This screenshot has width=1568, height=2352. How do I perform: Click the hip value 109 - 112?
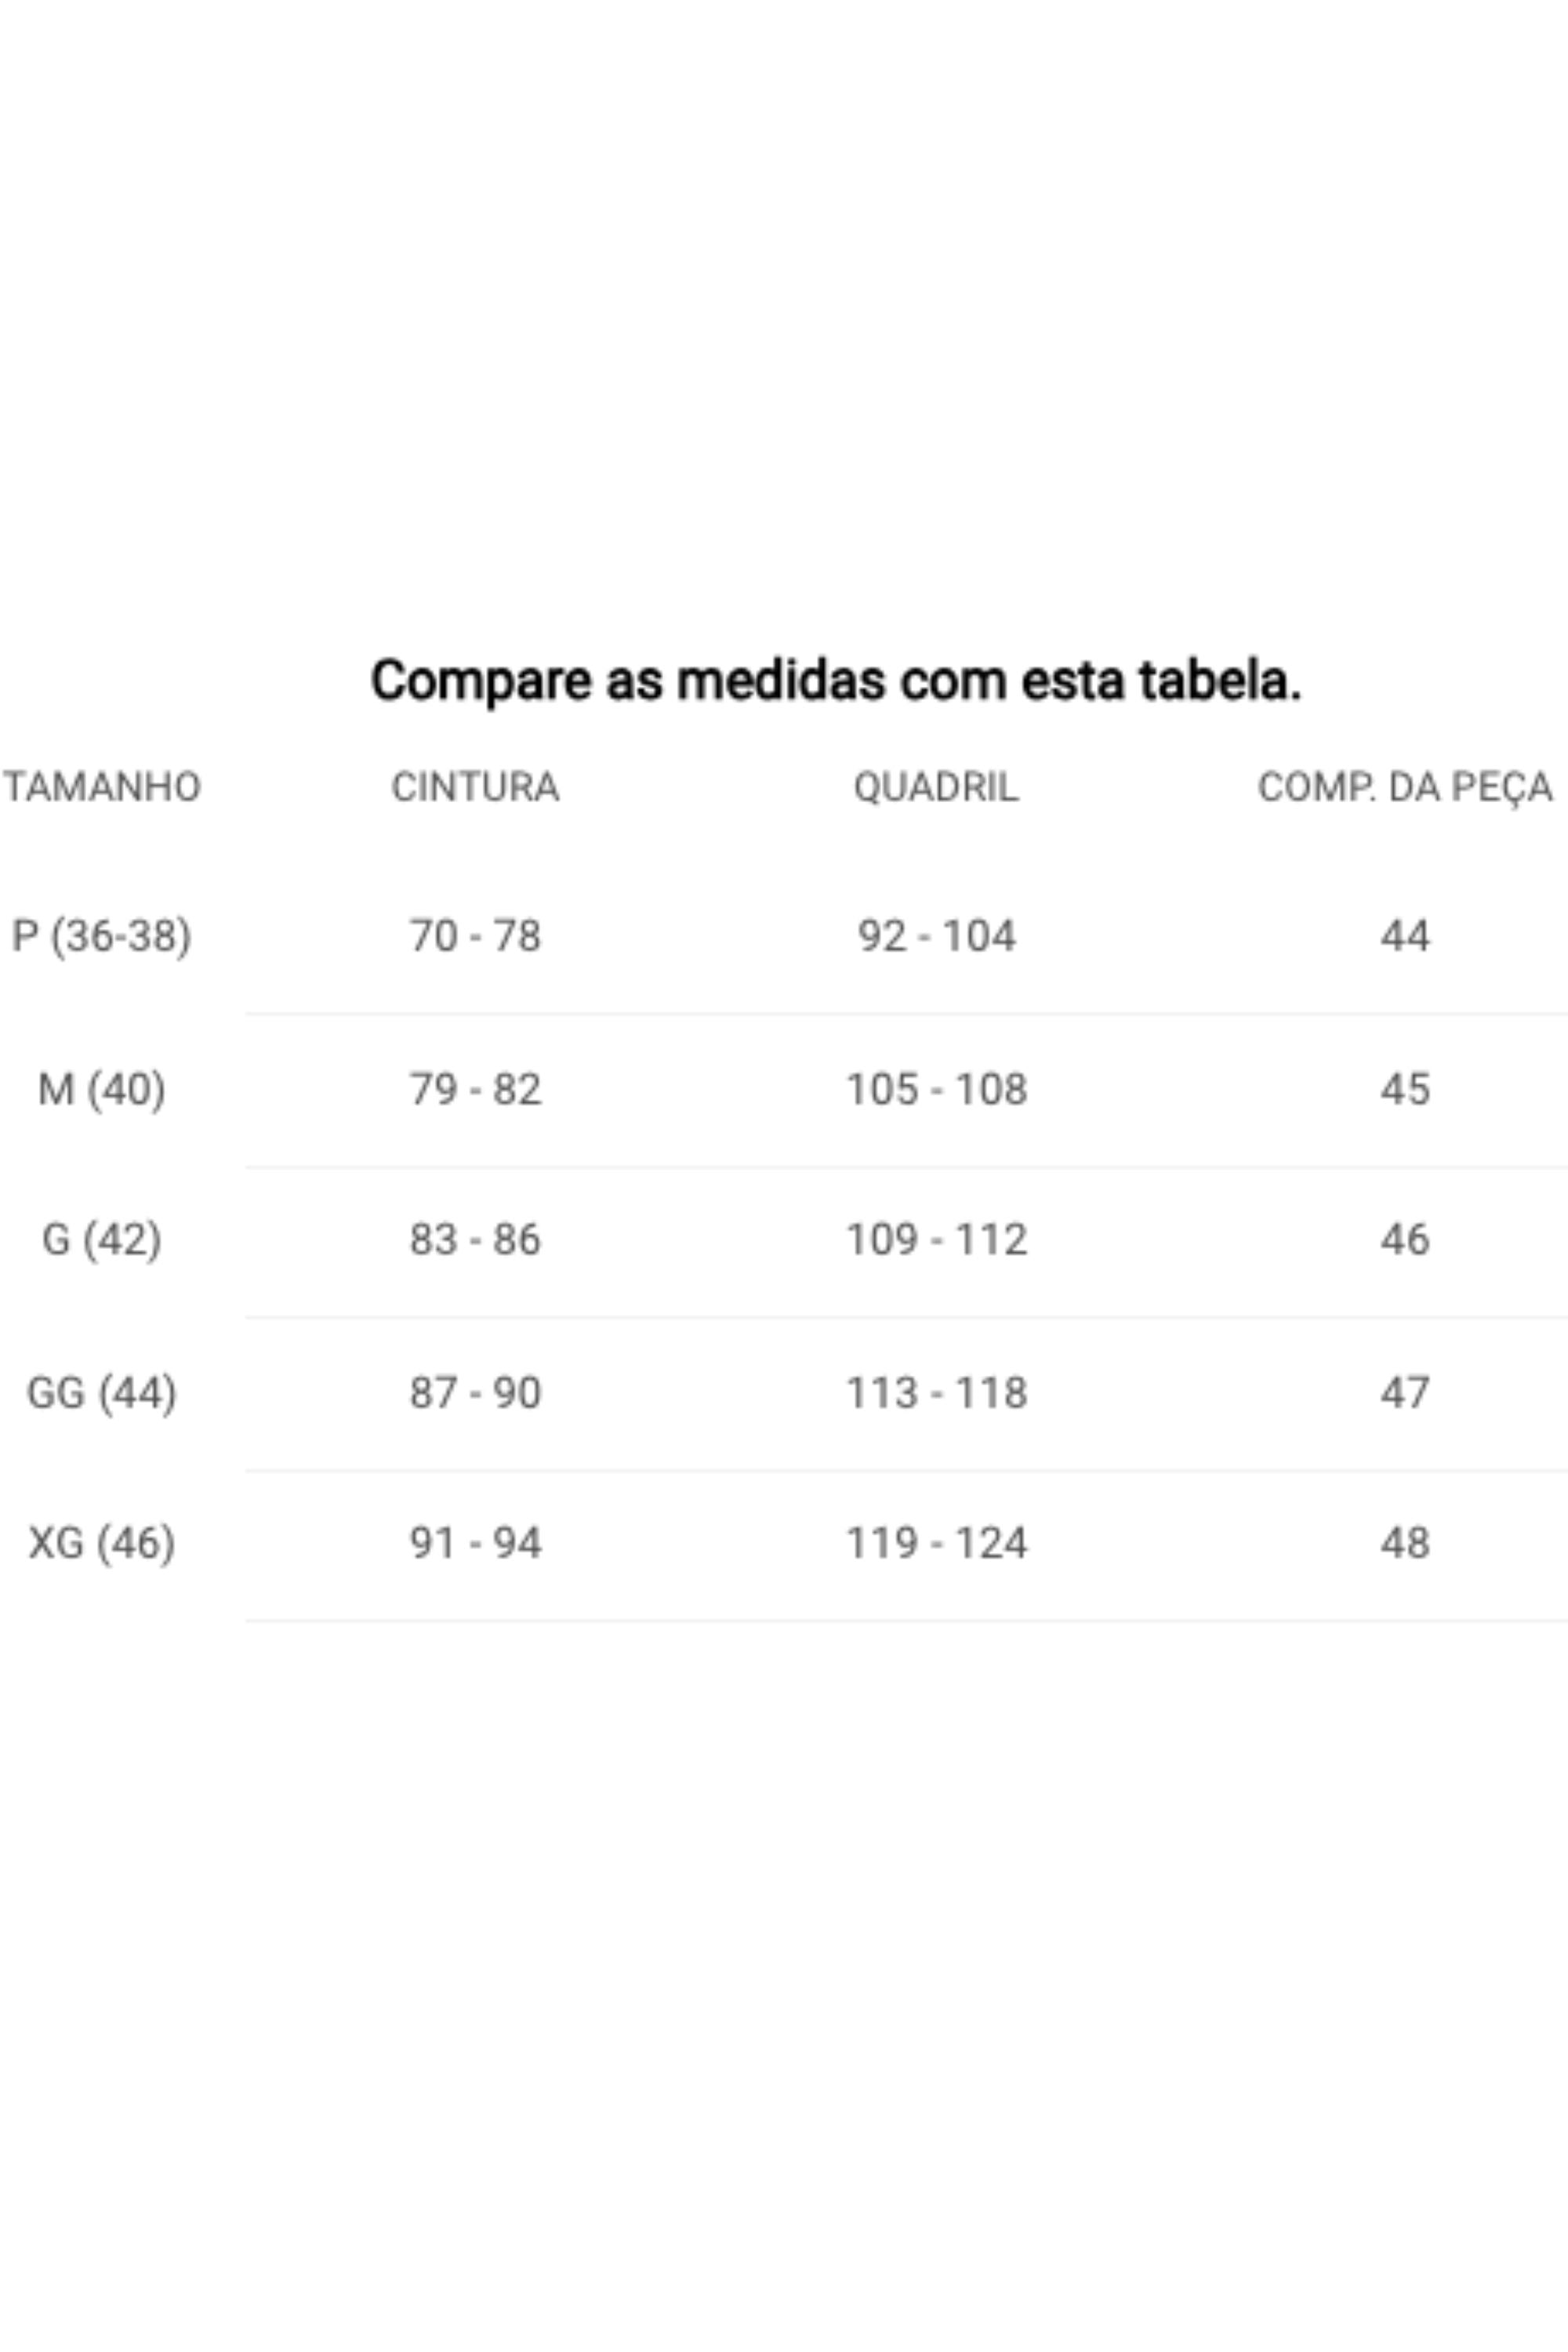[936, 1240]
